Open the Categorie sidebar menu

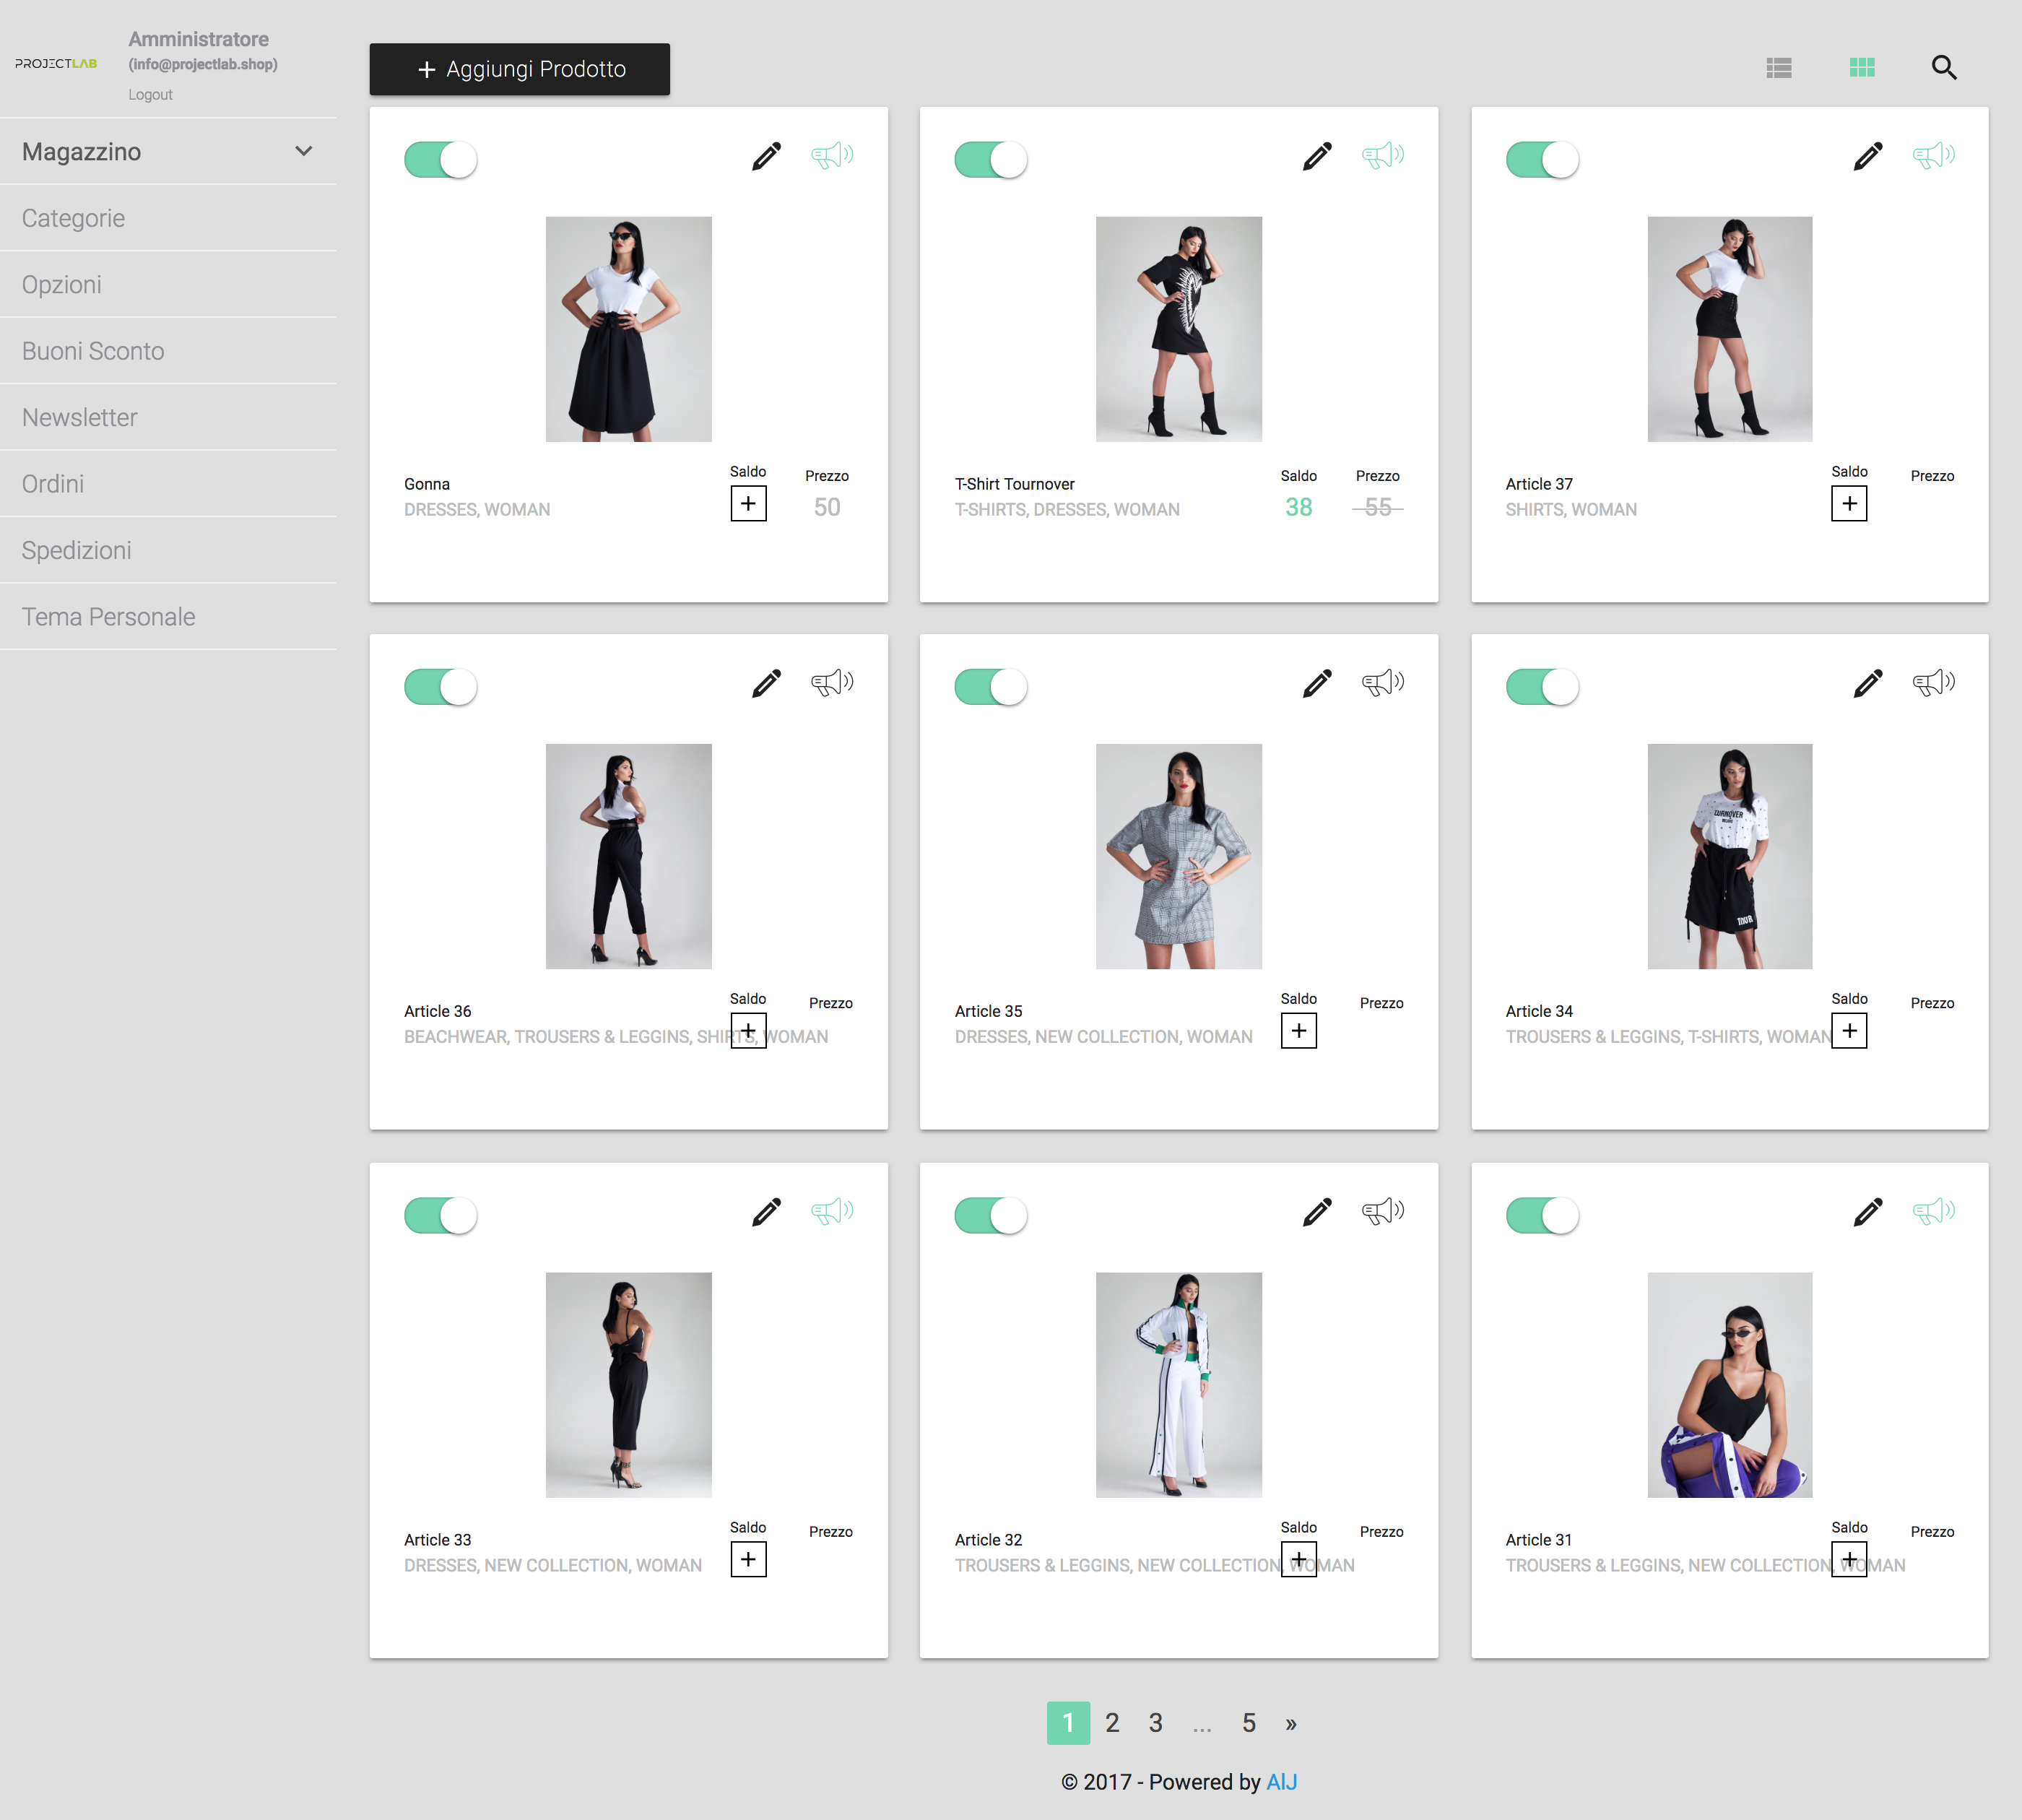pyautogui.click(x=73, y=218)
